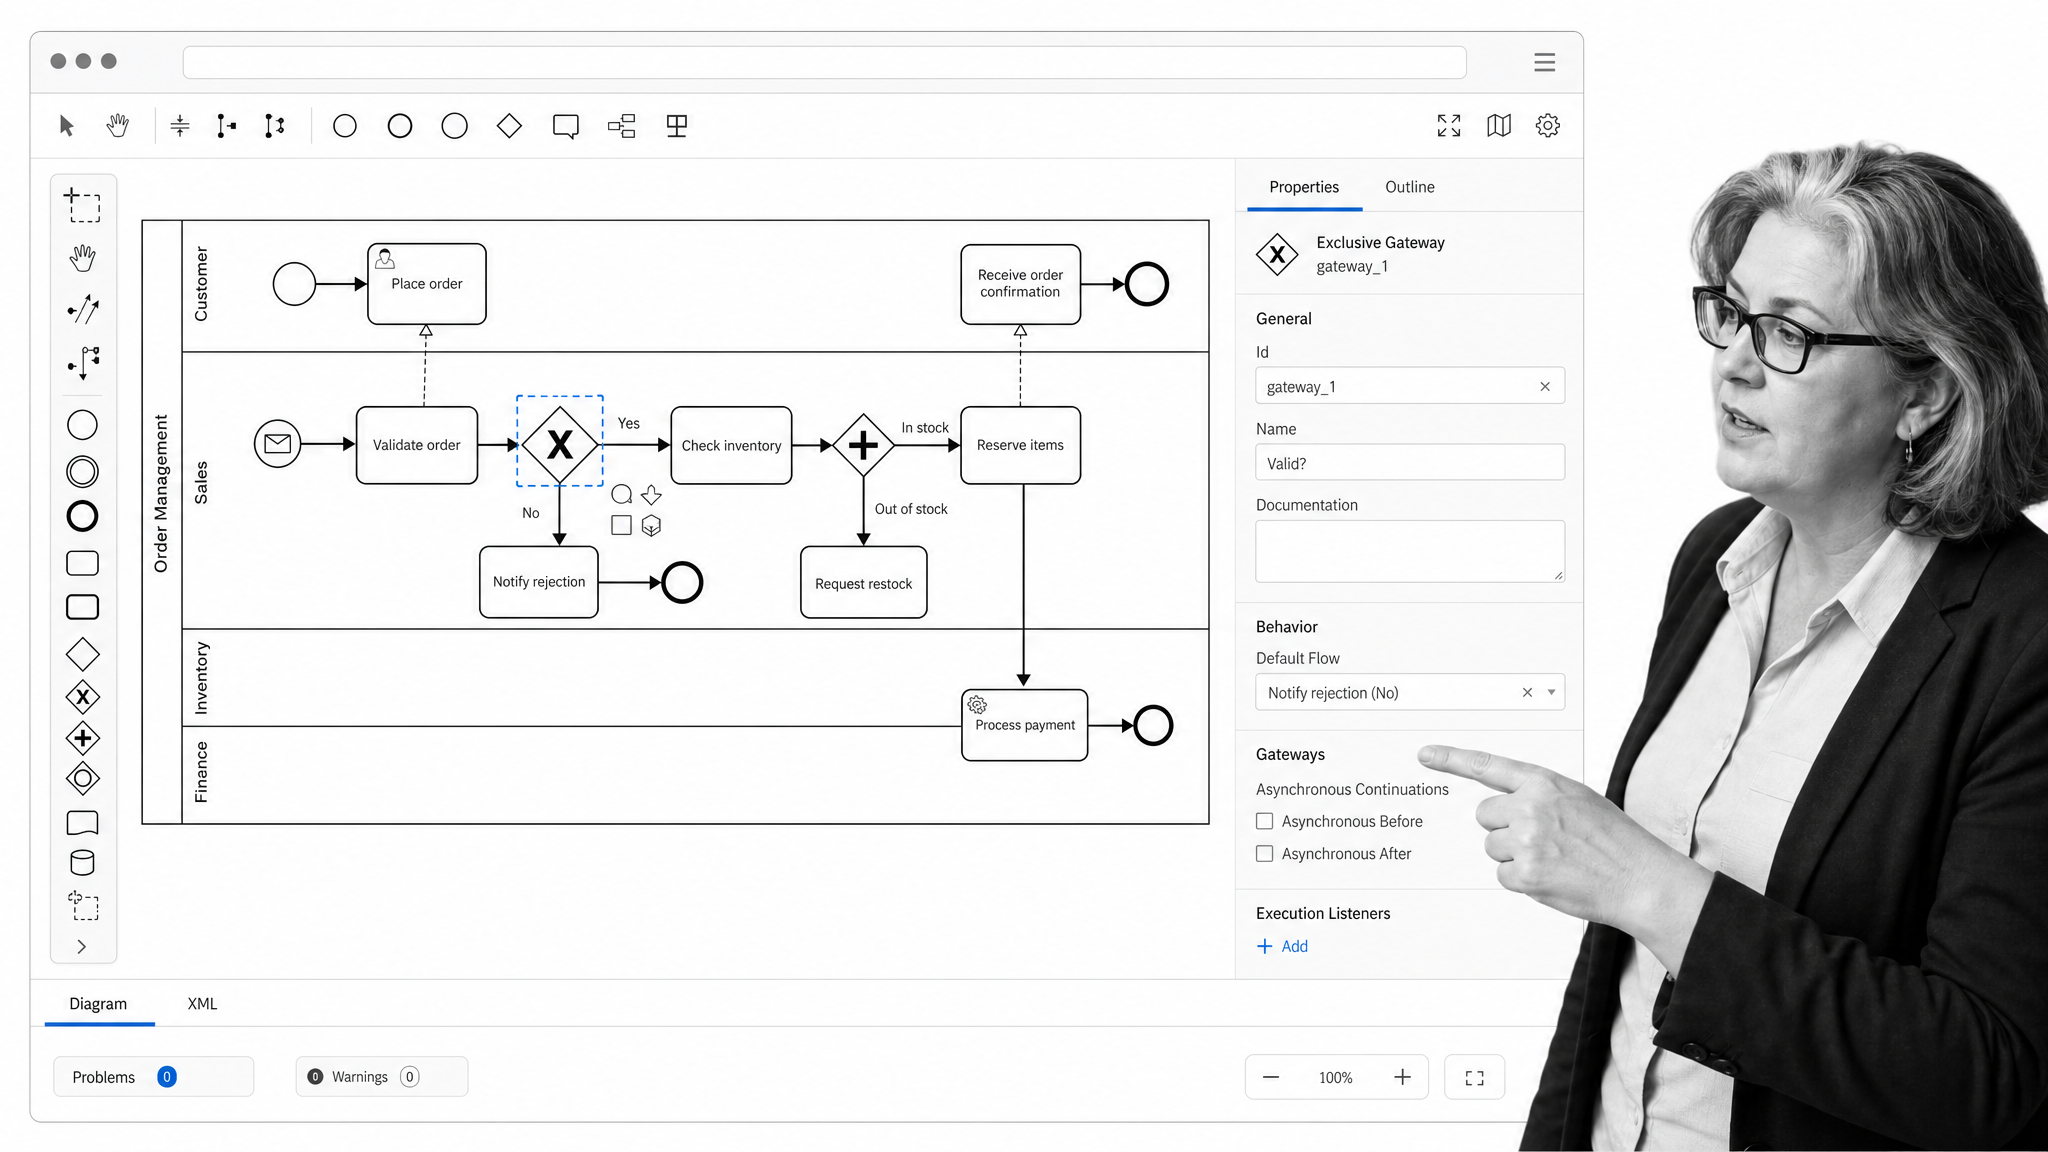The width and height of the screenshot is (2048, 1152).
Task: Collapse the Behavior section header
Action: 1287,626
